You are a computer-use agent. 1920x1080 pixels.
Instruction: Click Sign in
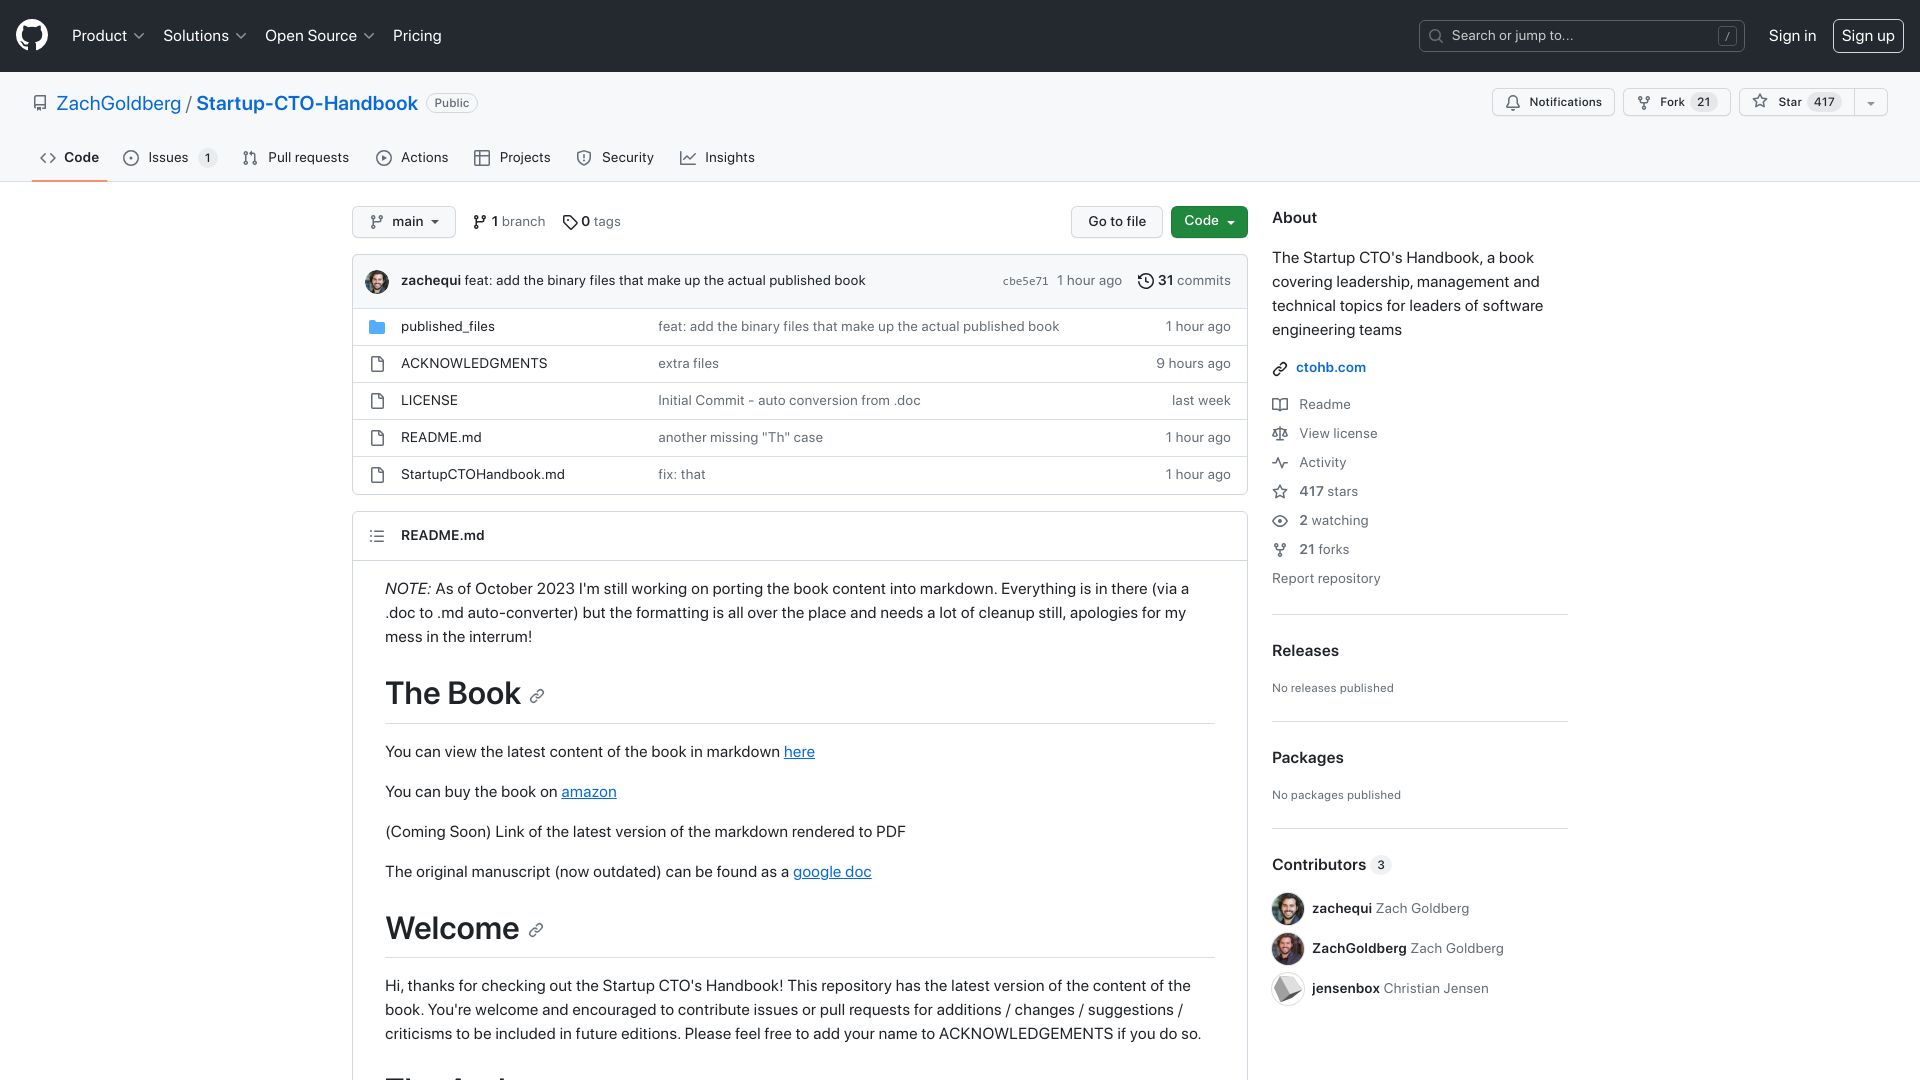pyautogui.click(x=1792, y=36)
